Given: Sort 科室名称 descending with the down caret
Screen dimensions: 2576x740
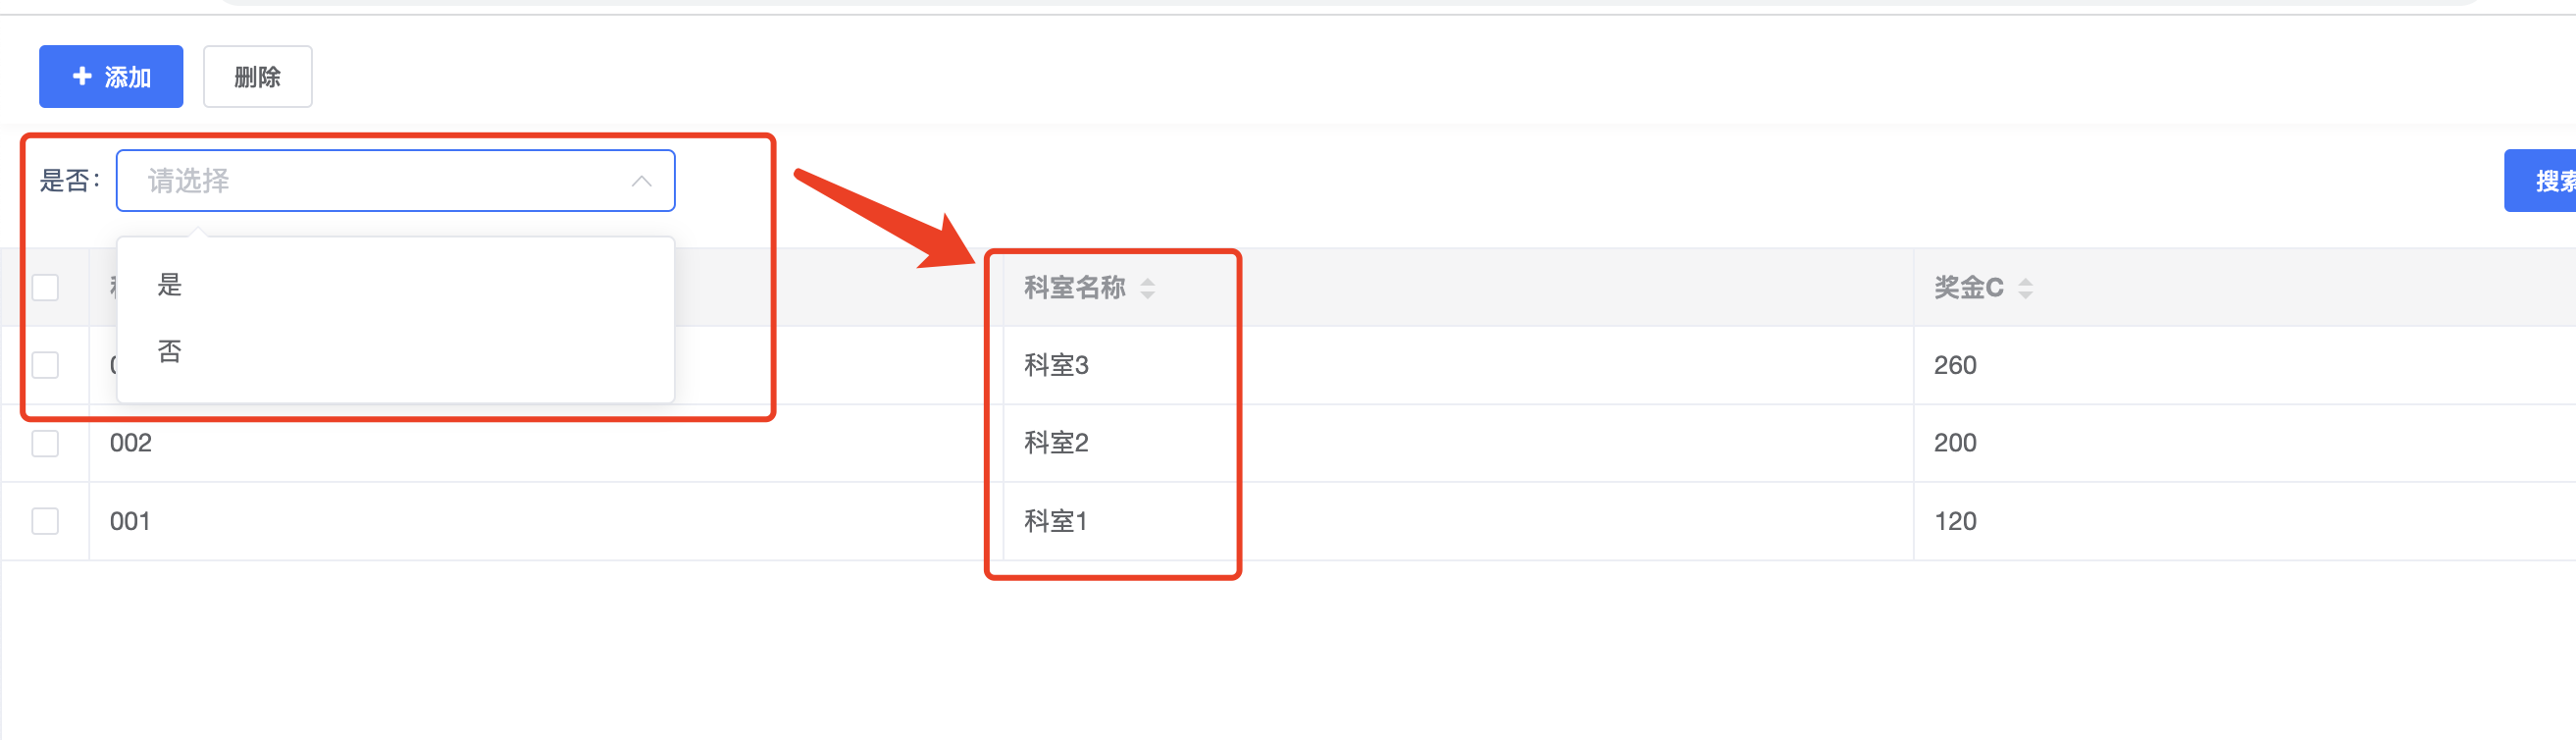Looking at the screenshot, I should click(1148, 295).
